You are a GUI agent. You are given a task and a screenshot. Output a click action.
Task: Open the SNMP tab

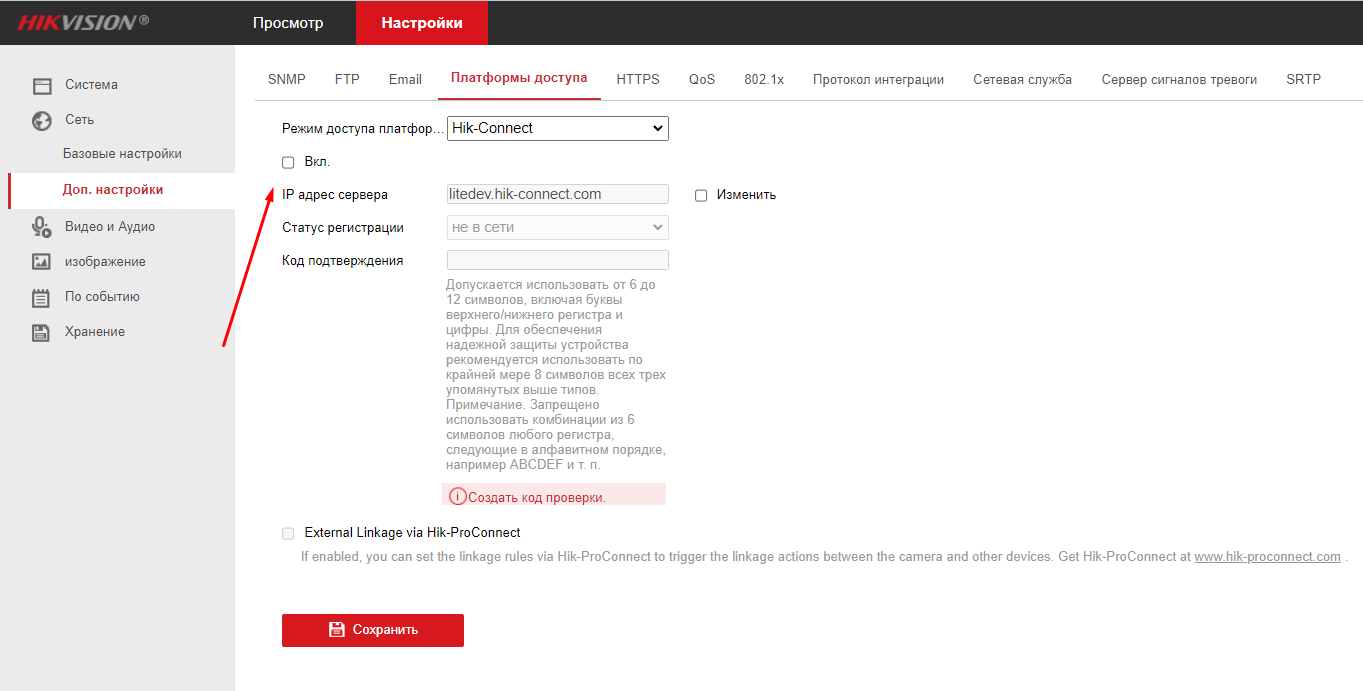click(x=287, y=79)
